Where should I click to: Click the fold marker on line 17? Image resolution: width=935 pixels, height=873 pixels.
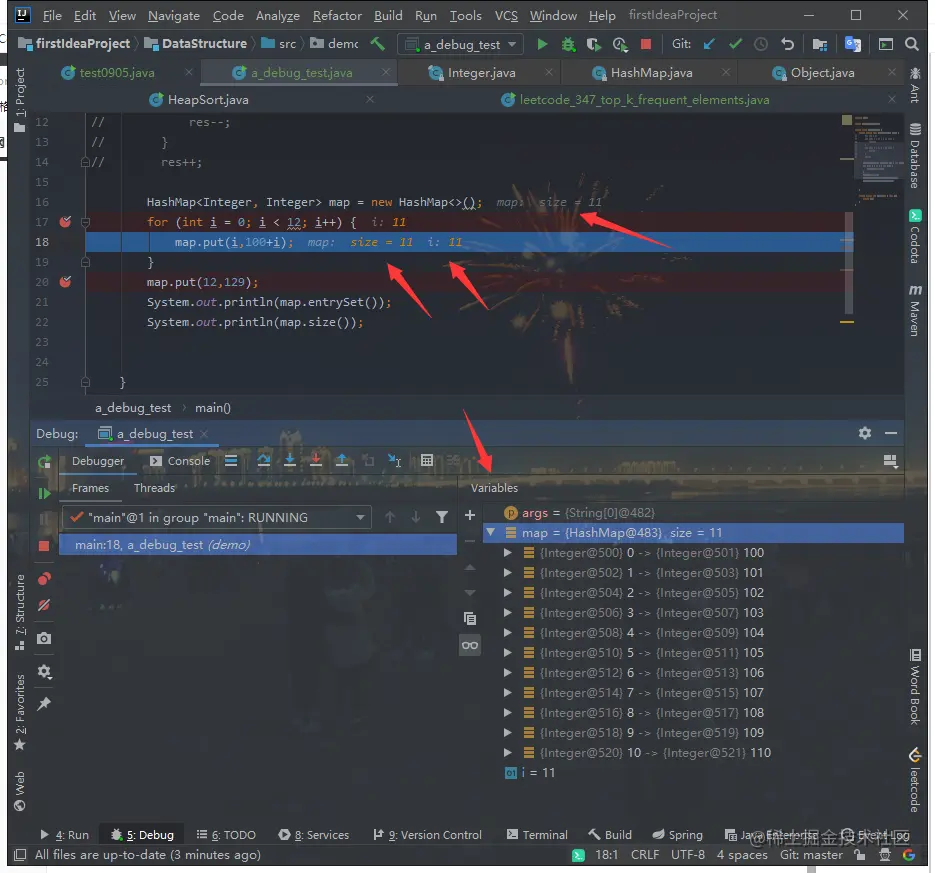point(85,222)
